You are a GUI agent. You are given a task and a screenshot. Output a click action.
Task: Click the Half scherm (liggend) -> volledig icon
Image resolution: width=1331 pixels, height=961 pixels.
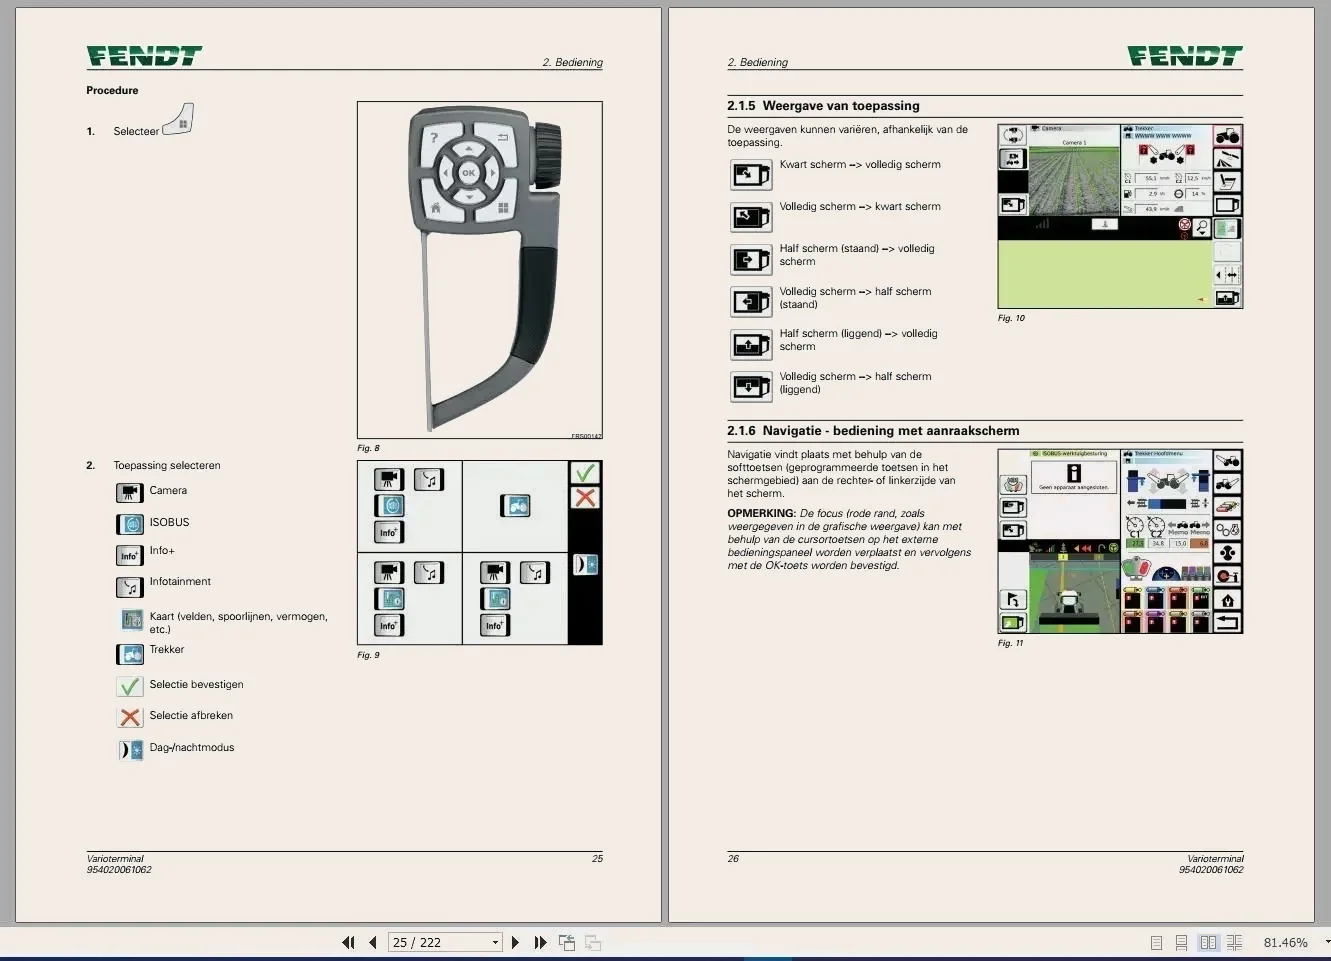pyautogui.click(x=751, y=344)
